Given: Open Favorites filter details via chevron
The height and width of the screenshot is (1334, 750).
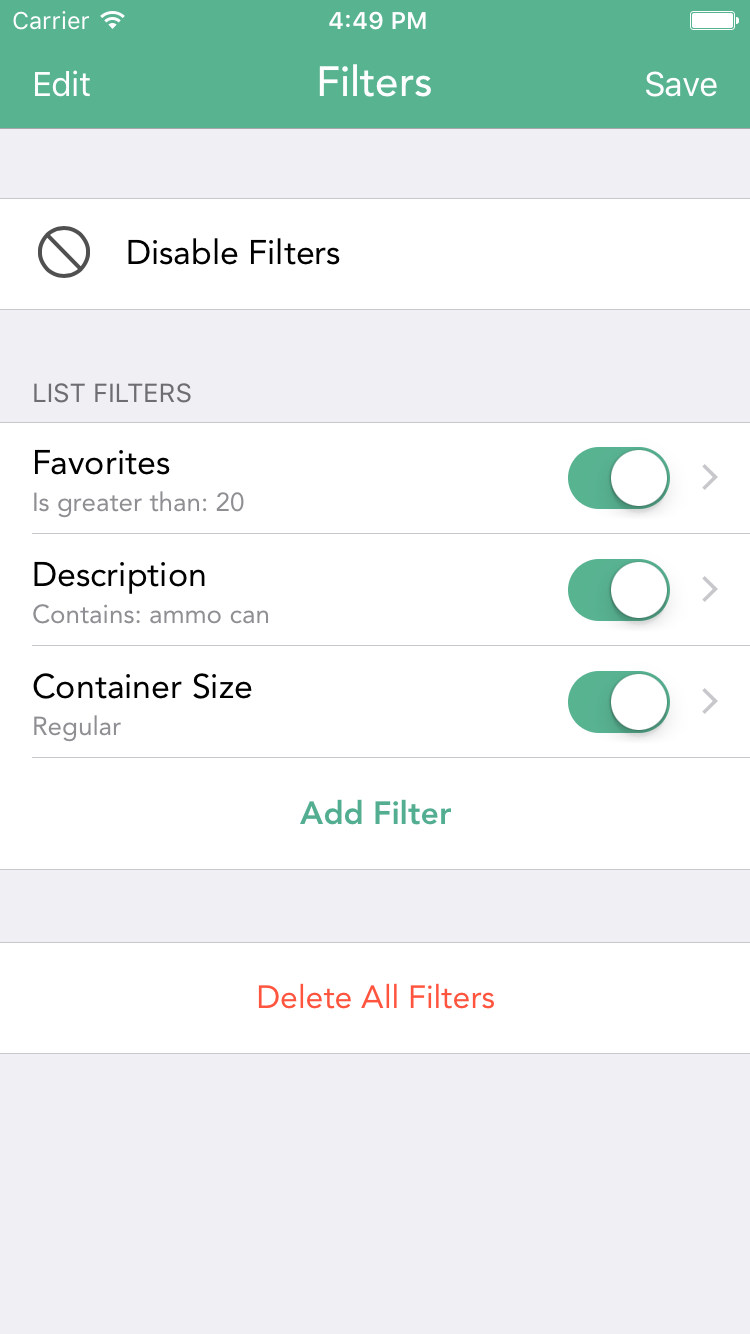Looking at the screenshot, I should (x=710, y=478).
